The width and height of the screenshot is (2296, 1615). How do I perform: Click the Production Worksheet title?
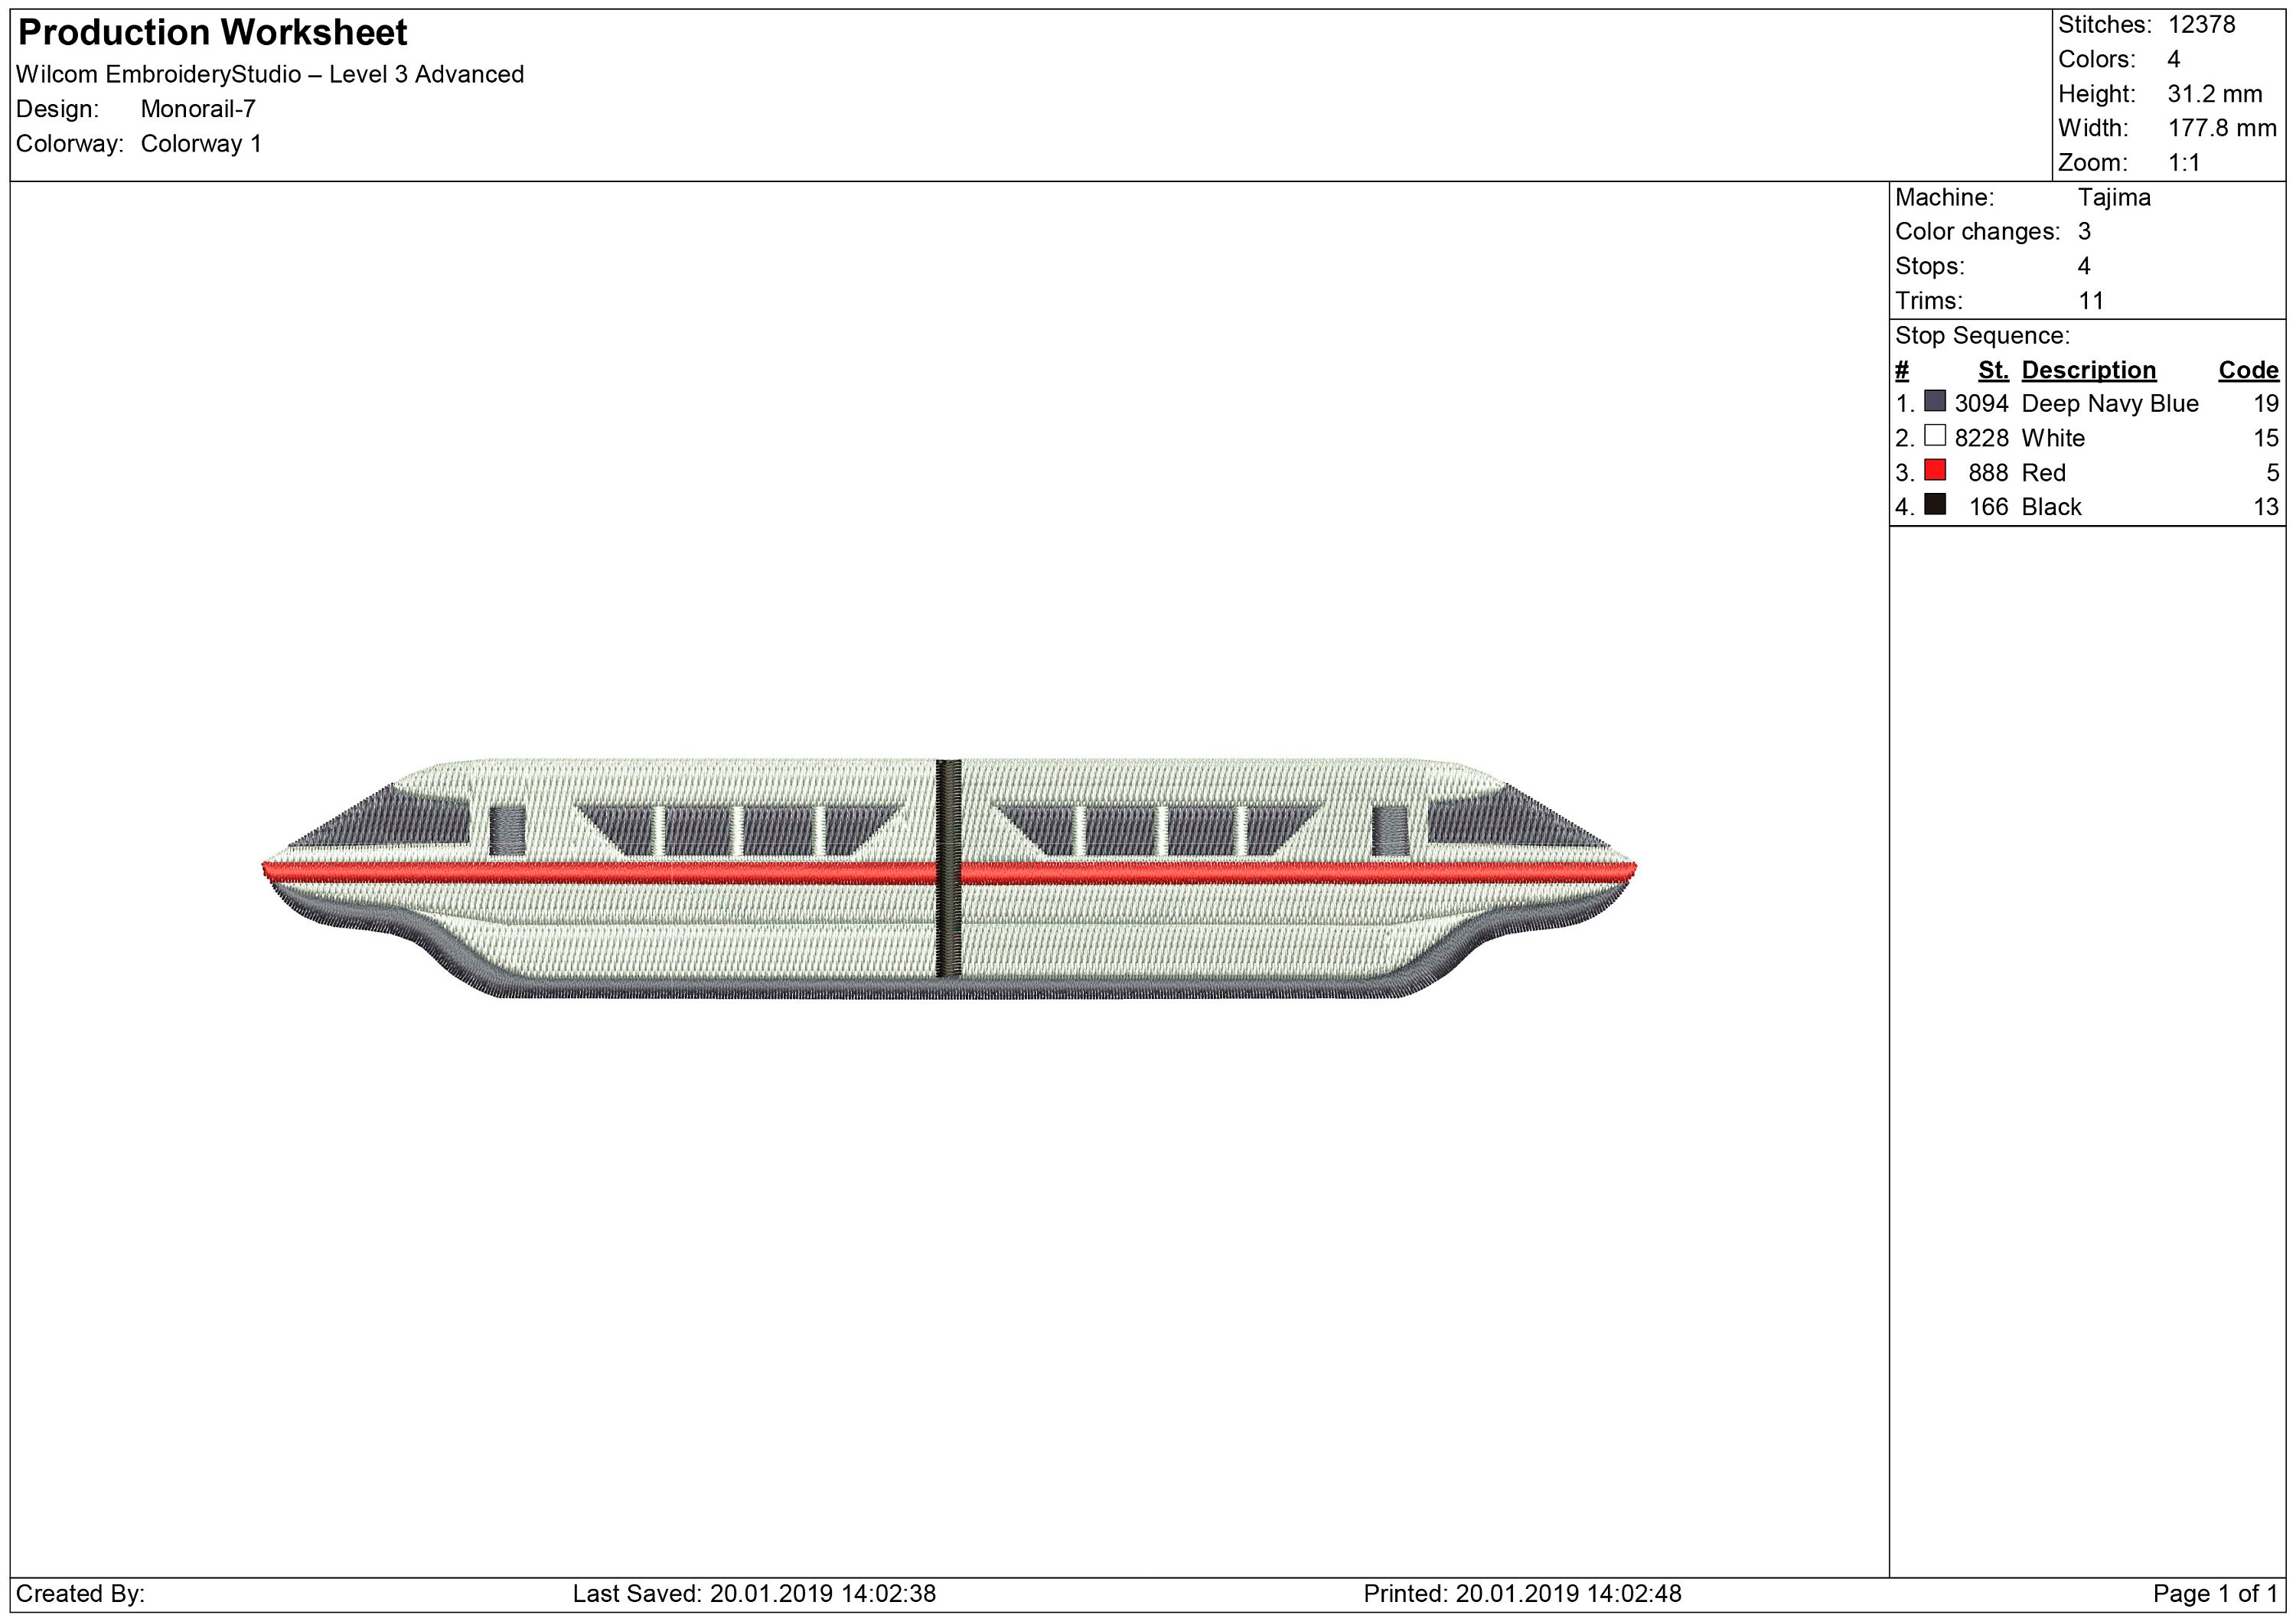tap(212, 33)
